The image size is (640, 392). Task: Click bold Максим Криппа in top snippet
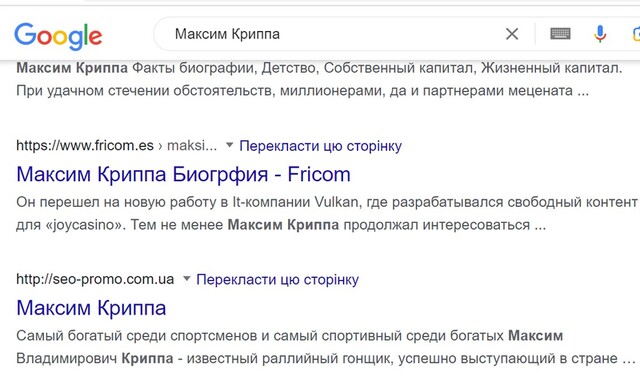coord(72,68)
